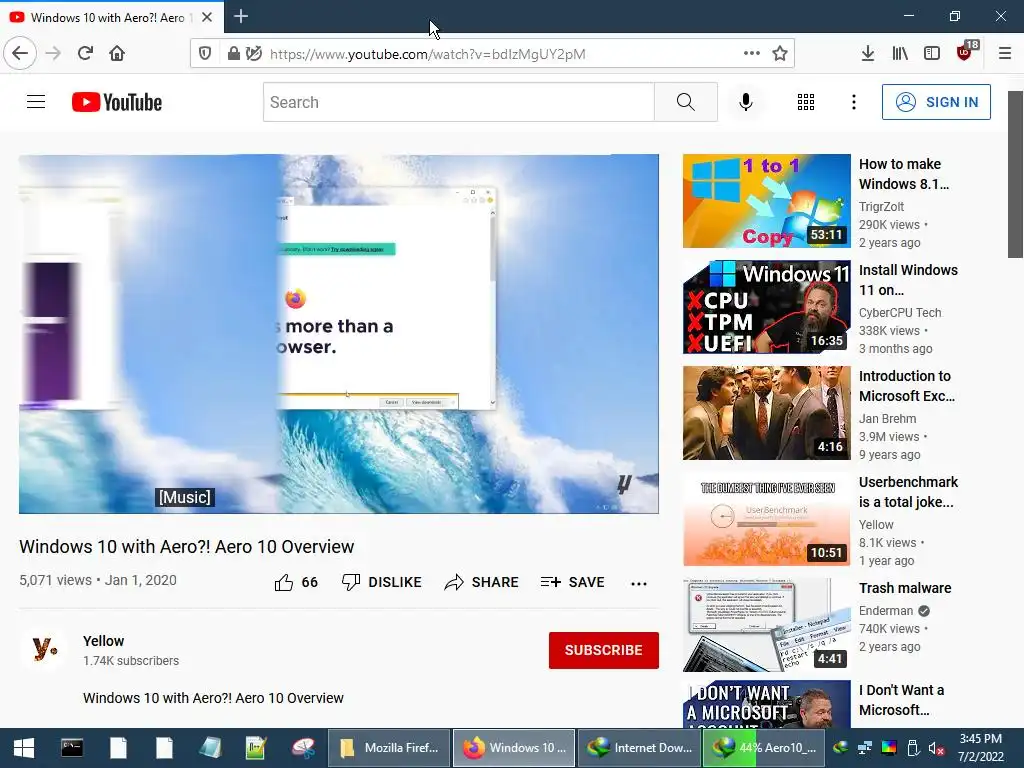Search with your voice microphone
Viewport: 1024px width, 768px height.
(746, 102)
